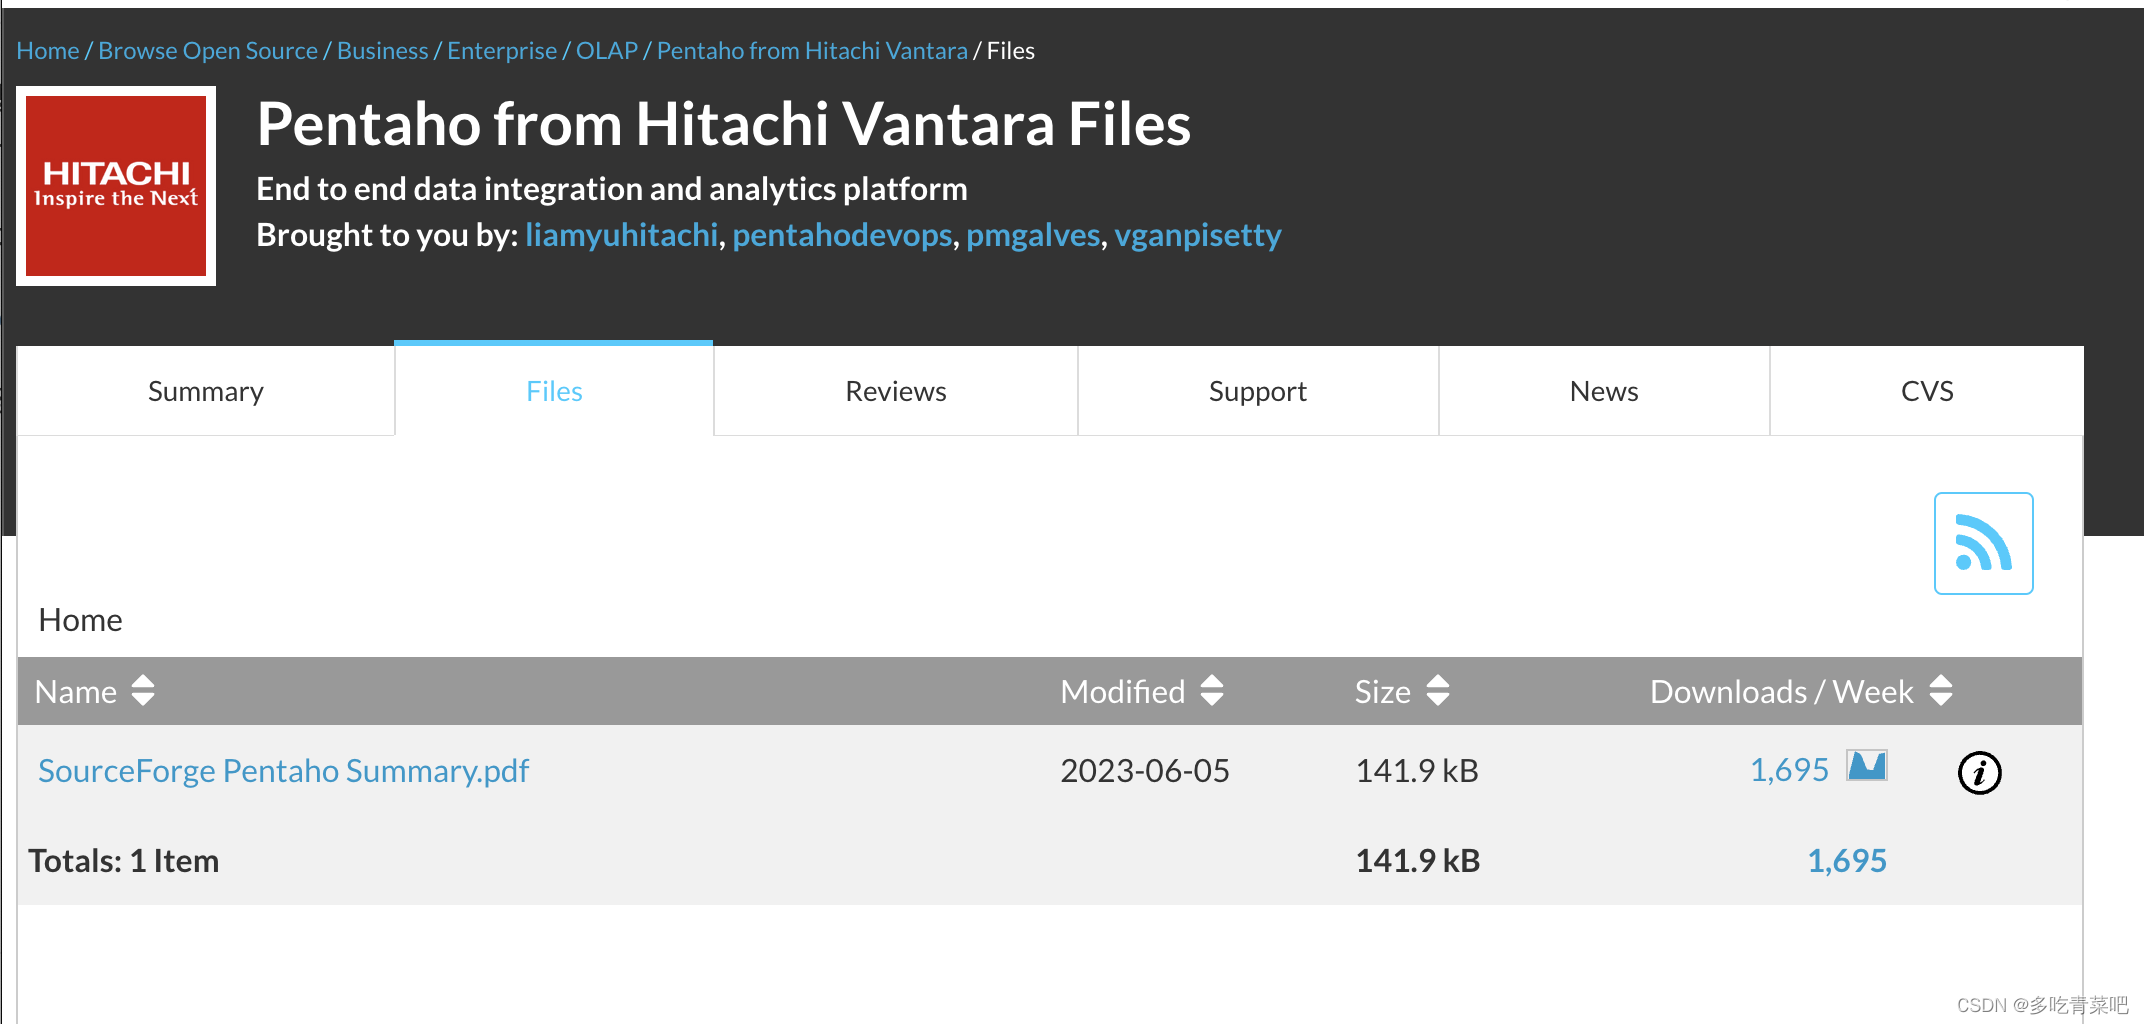Click the Hitachi project logo
The image size is (2144, 1024).
tap(116, 186)
